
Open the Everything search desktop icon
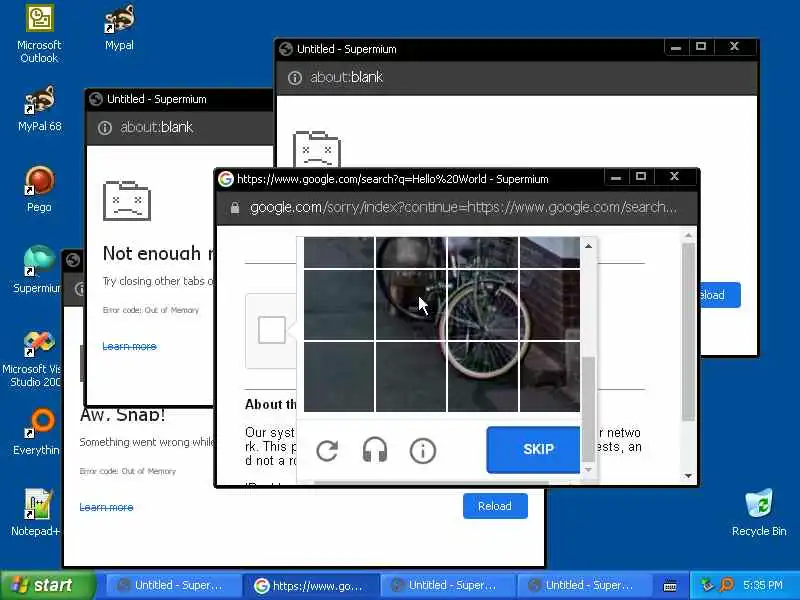tap(37, 432)
